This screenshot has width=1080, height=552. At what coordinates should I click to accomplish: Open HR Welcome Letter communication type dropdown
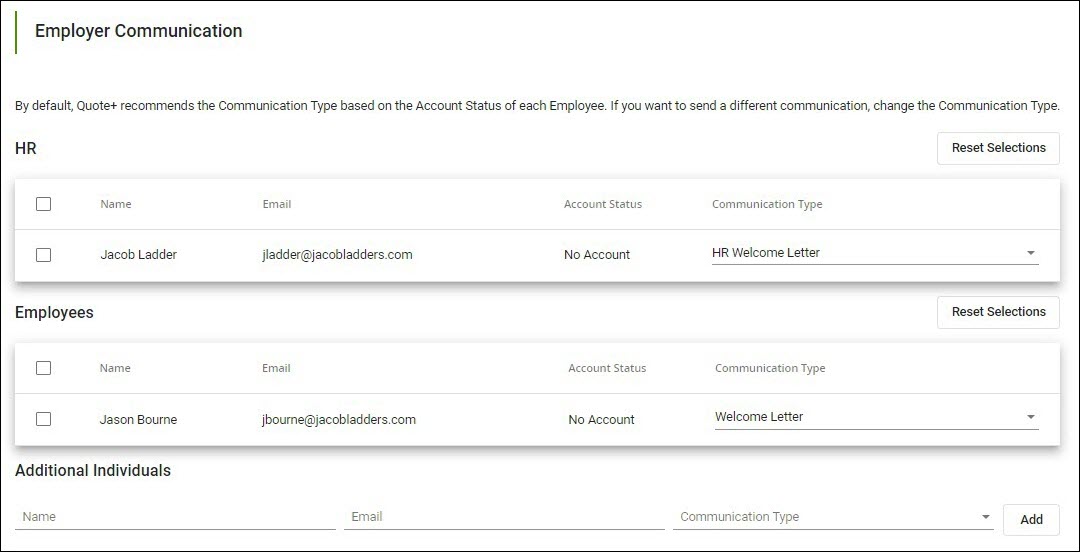pyautogui.click(x=875, y=253)
